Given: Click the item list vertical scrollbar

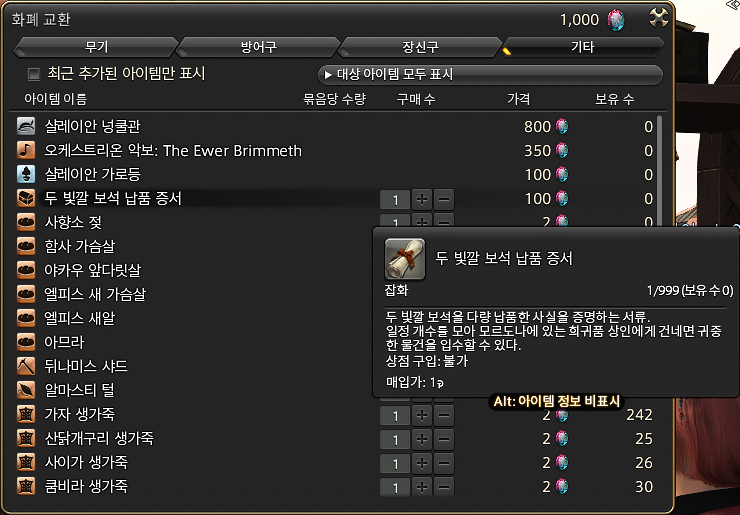Looking at the screenshot, I should pos(659,170).
